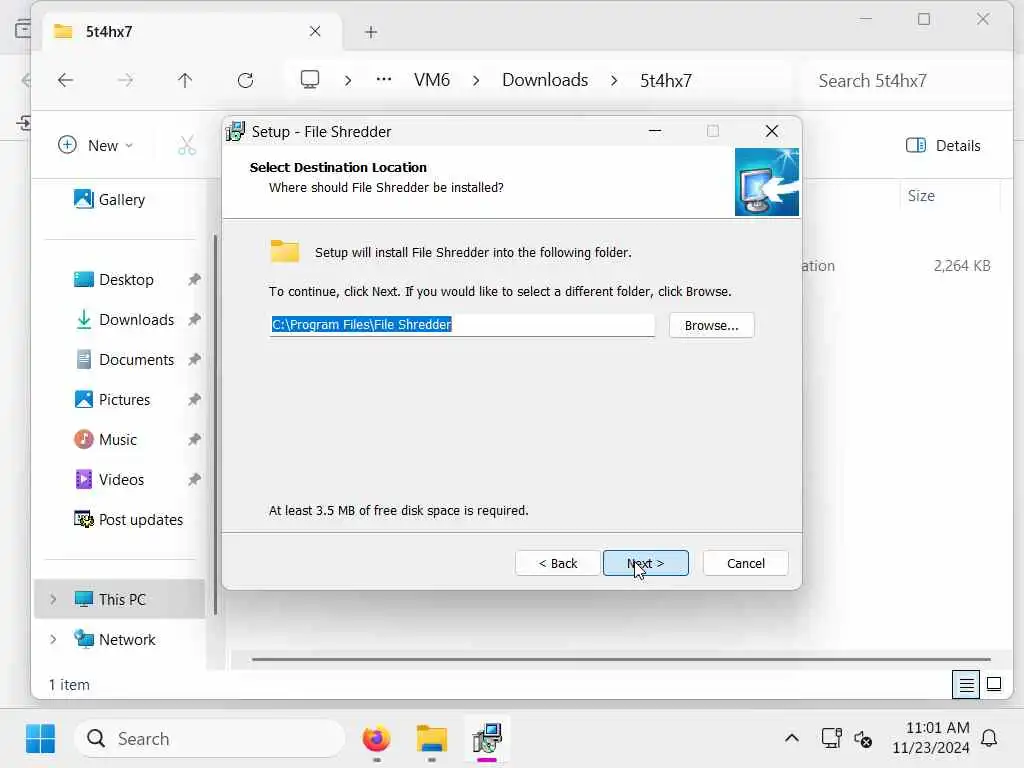Open Post updates in navigation pane
The height and width of the screenshot is (768, 1024).
click(x=128, y=519)
